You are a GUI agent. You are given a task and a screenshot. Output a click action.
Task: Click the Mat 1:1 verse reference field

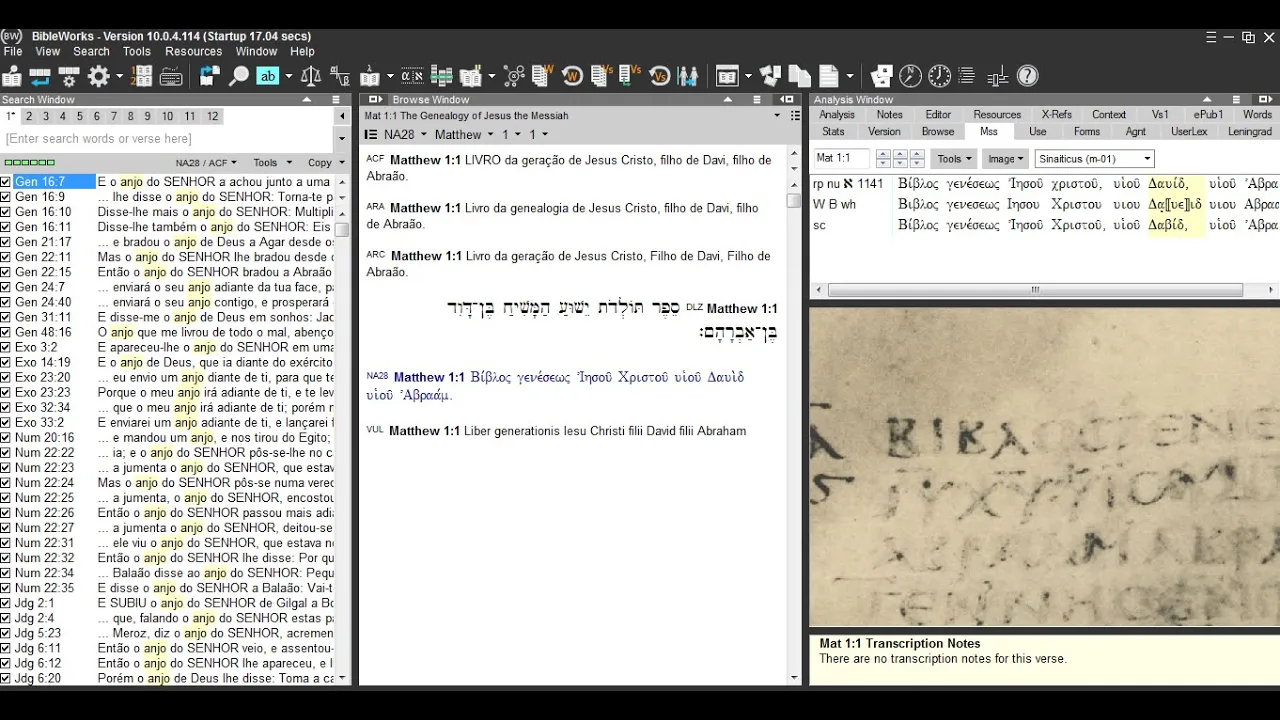click(841, 158)
